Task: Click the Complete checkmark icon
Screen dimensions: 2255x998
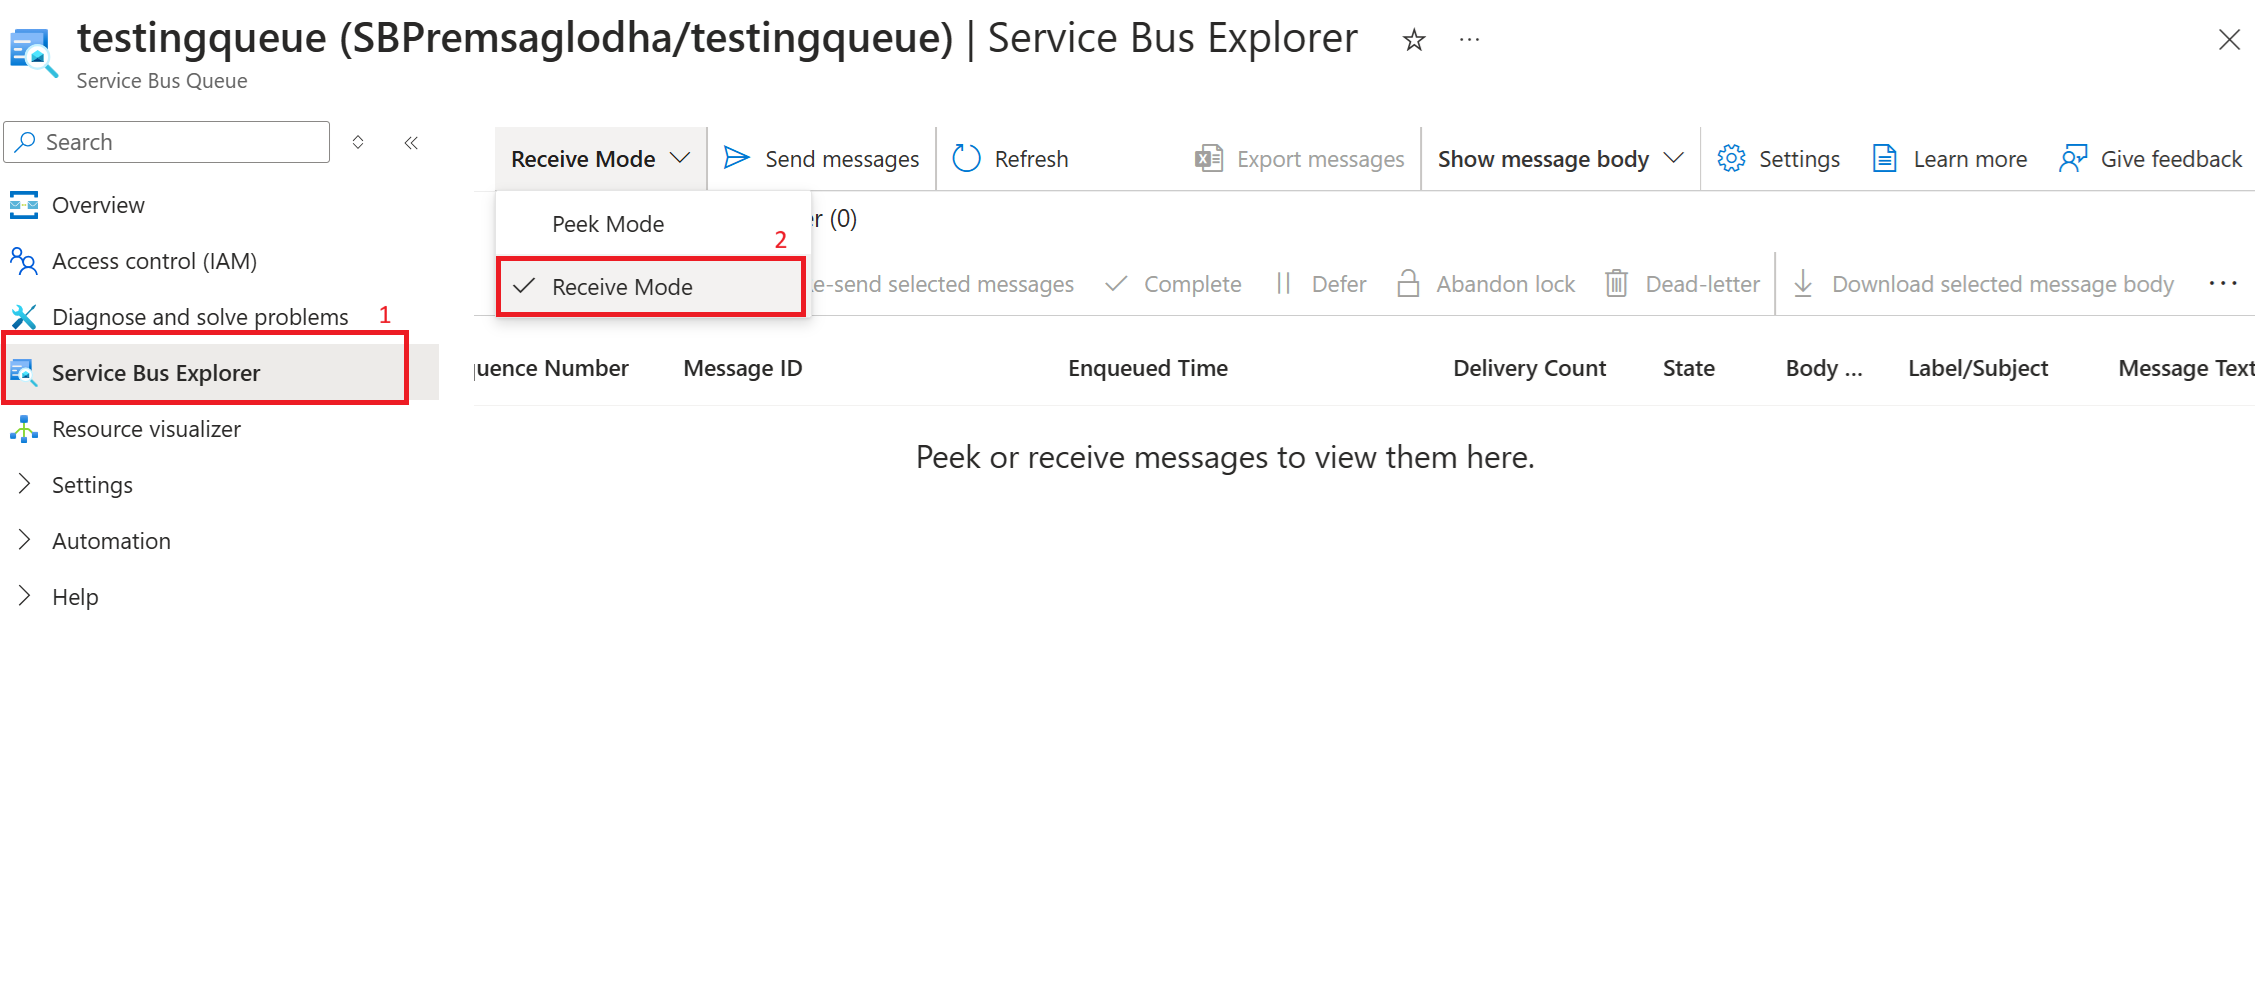Action: [x=1116, y=284]
